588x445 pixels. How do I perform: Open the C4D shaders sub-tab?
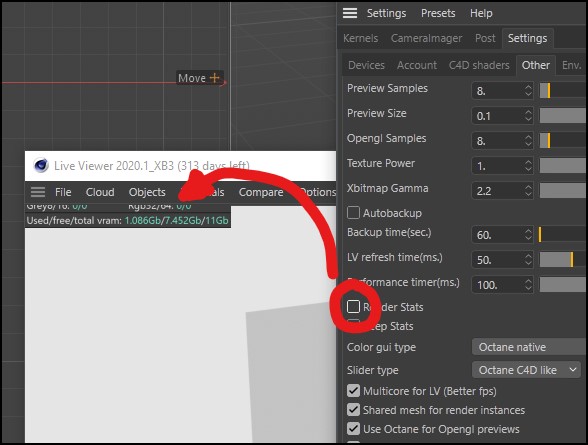point(479,65)
